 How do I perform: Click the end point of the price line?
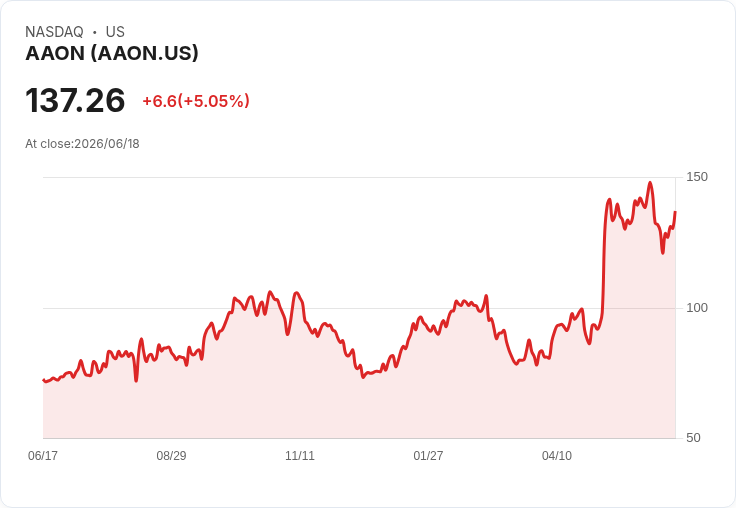pyautogui.click(x=675, y=212)
